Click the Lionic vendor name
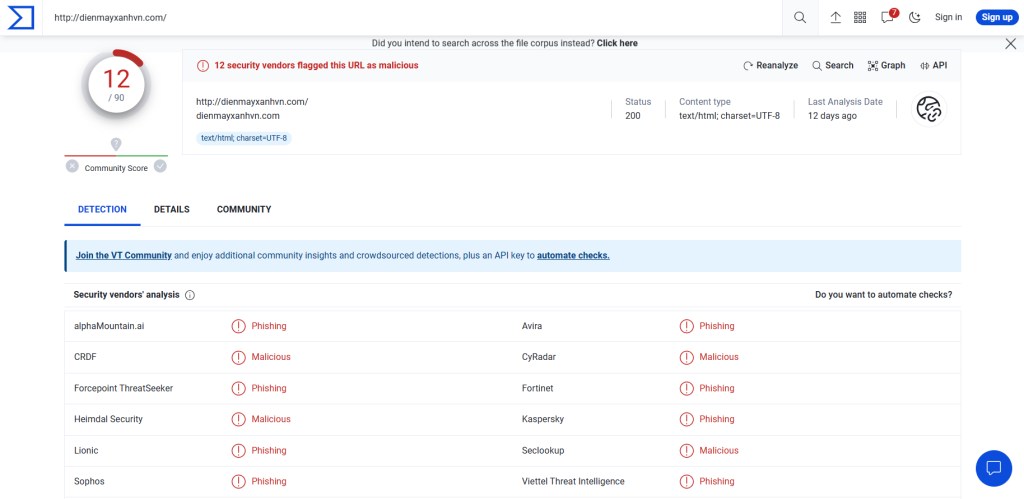Viewport: 1024px width, 499px height. tap(86, 451)
